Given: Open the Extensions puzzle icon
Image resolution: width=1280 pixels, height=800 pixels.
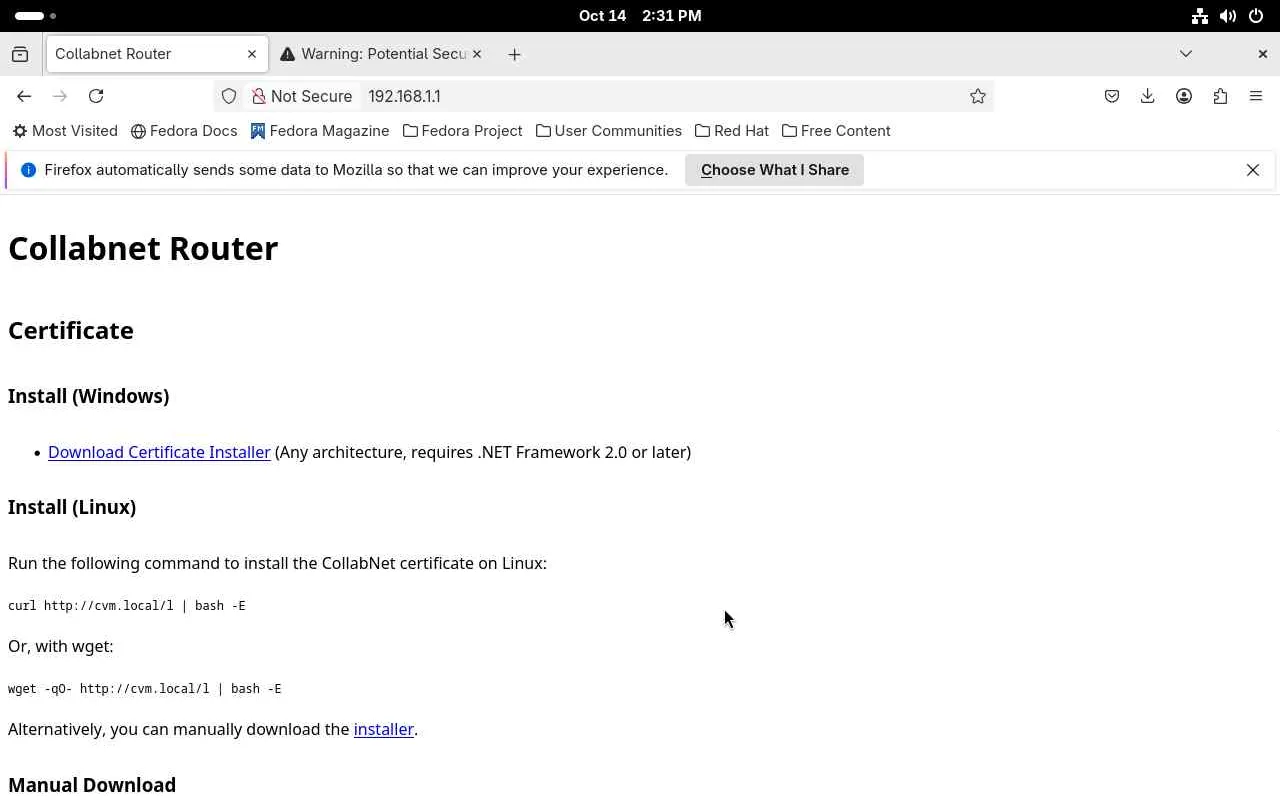Looking at the screenshot, I should 1220,96.
